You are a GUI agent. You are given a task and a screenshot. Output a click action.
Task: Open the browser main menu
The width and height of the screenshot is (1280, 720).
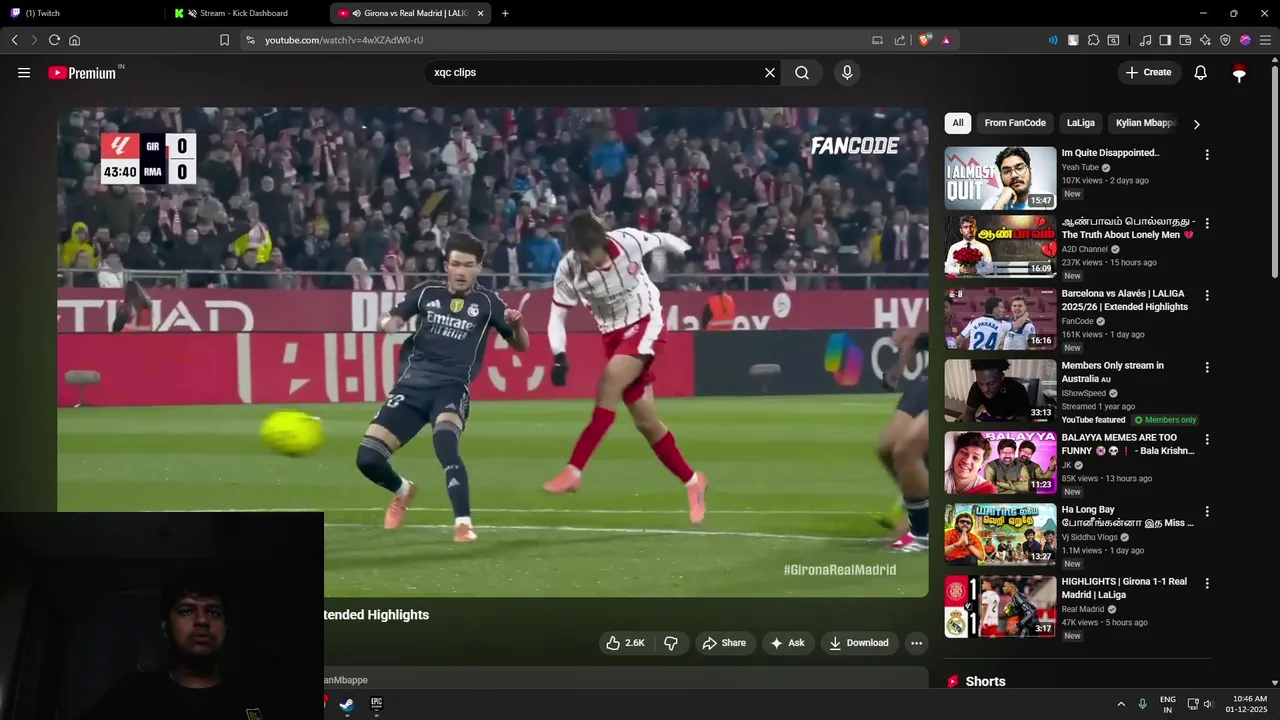[x=1265, y=40]
